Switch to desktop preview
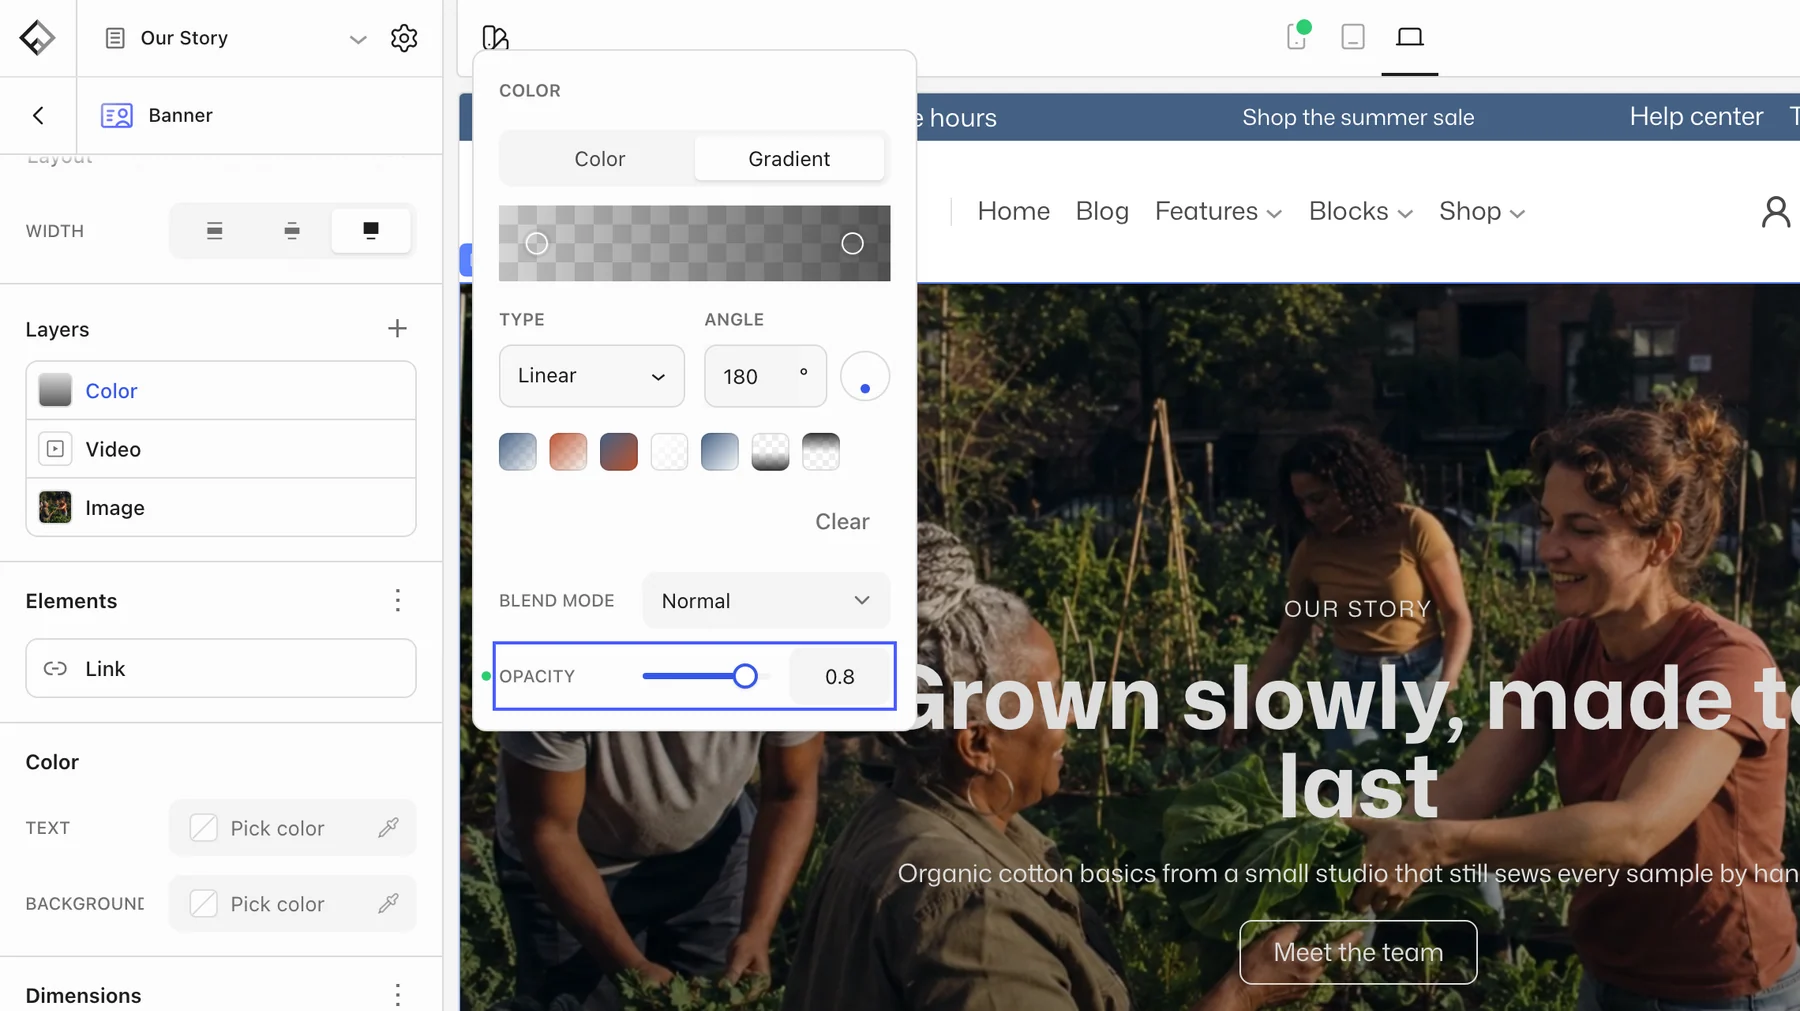This screenshot has height=1011, width=1800. coord(1410,37)
